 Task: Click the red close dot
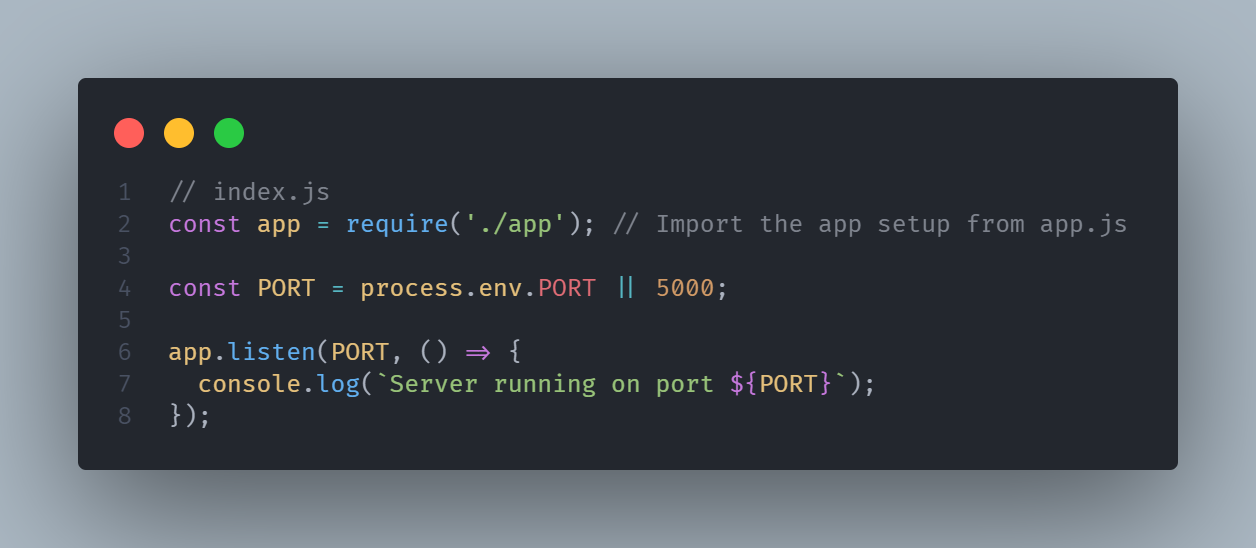click(x=129, y=133)
